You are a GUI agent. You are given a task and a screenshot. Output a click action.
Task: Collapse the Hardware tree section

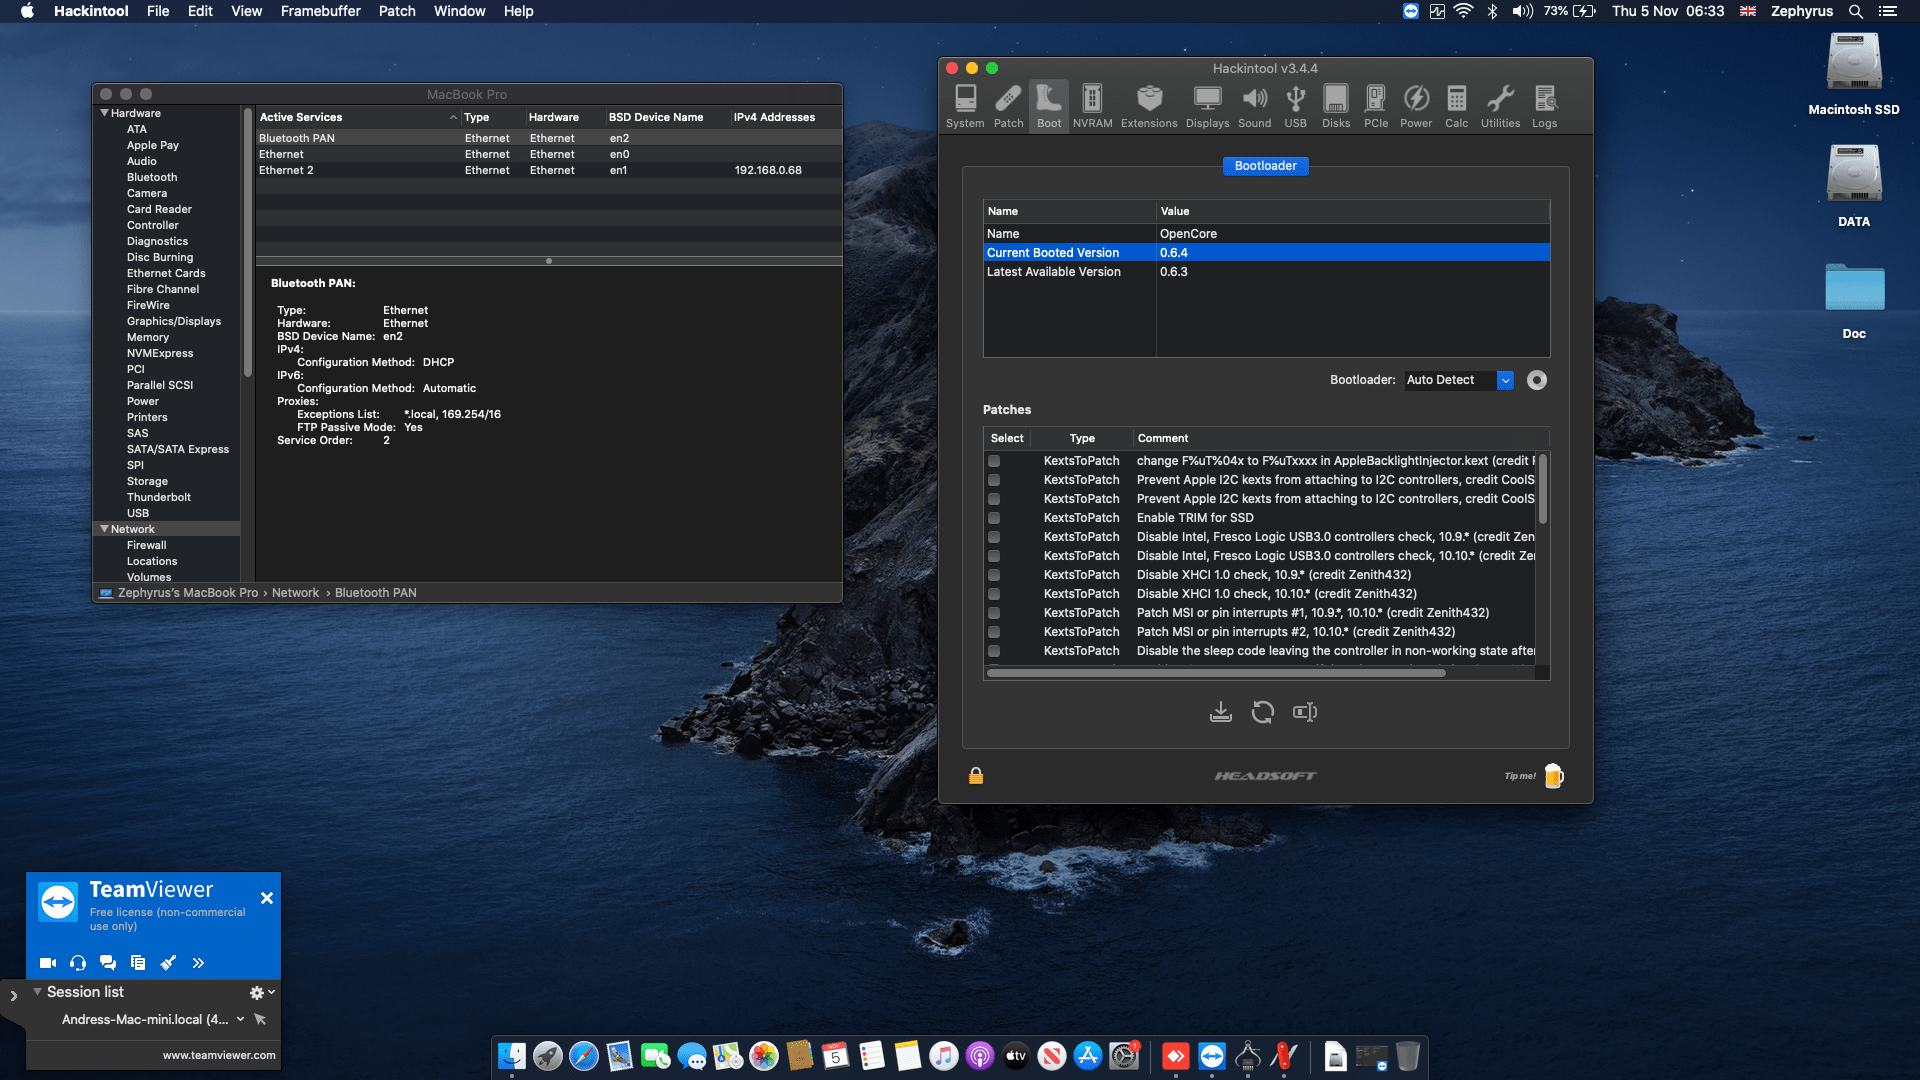pos(104,113)
